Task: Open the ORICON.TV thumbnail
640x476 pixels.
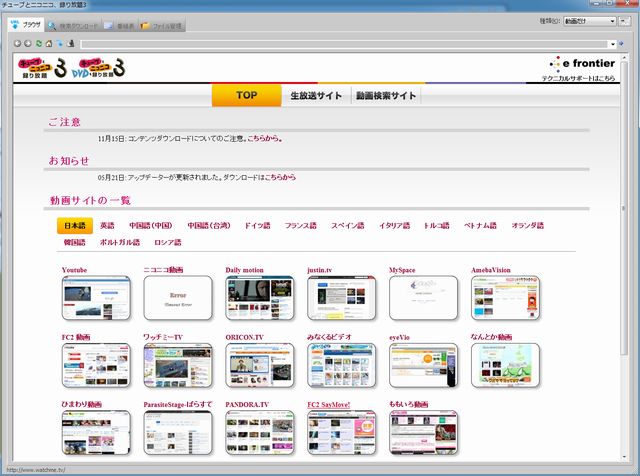Action: (260, 365)
